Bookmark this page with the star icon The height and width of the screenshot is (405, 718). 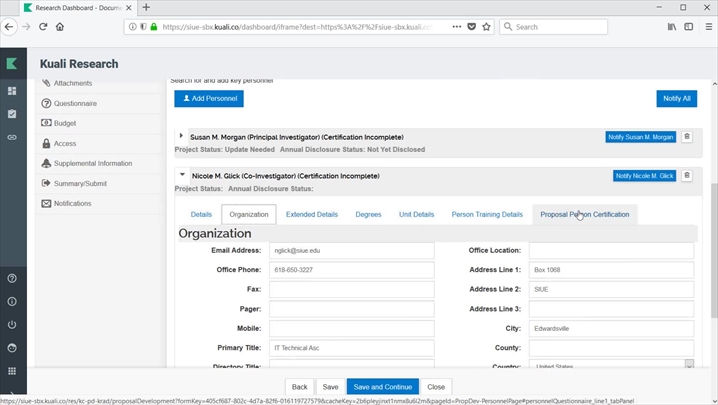click(486, 27)
